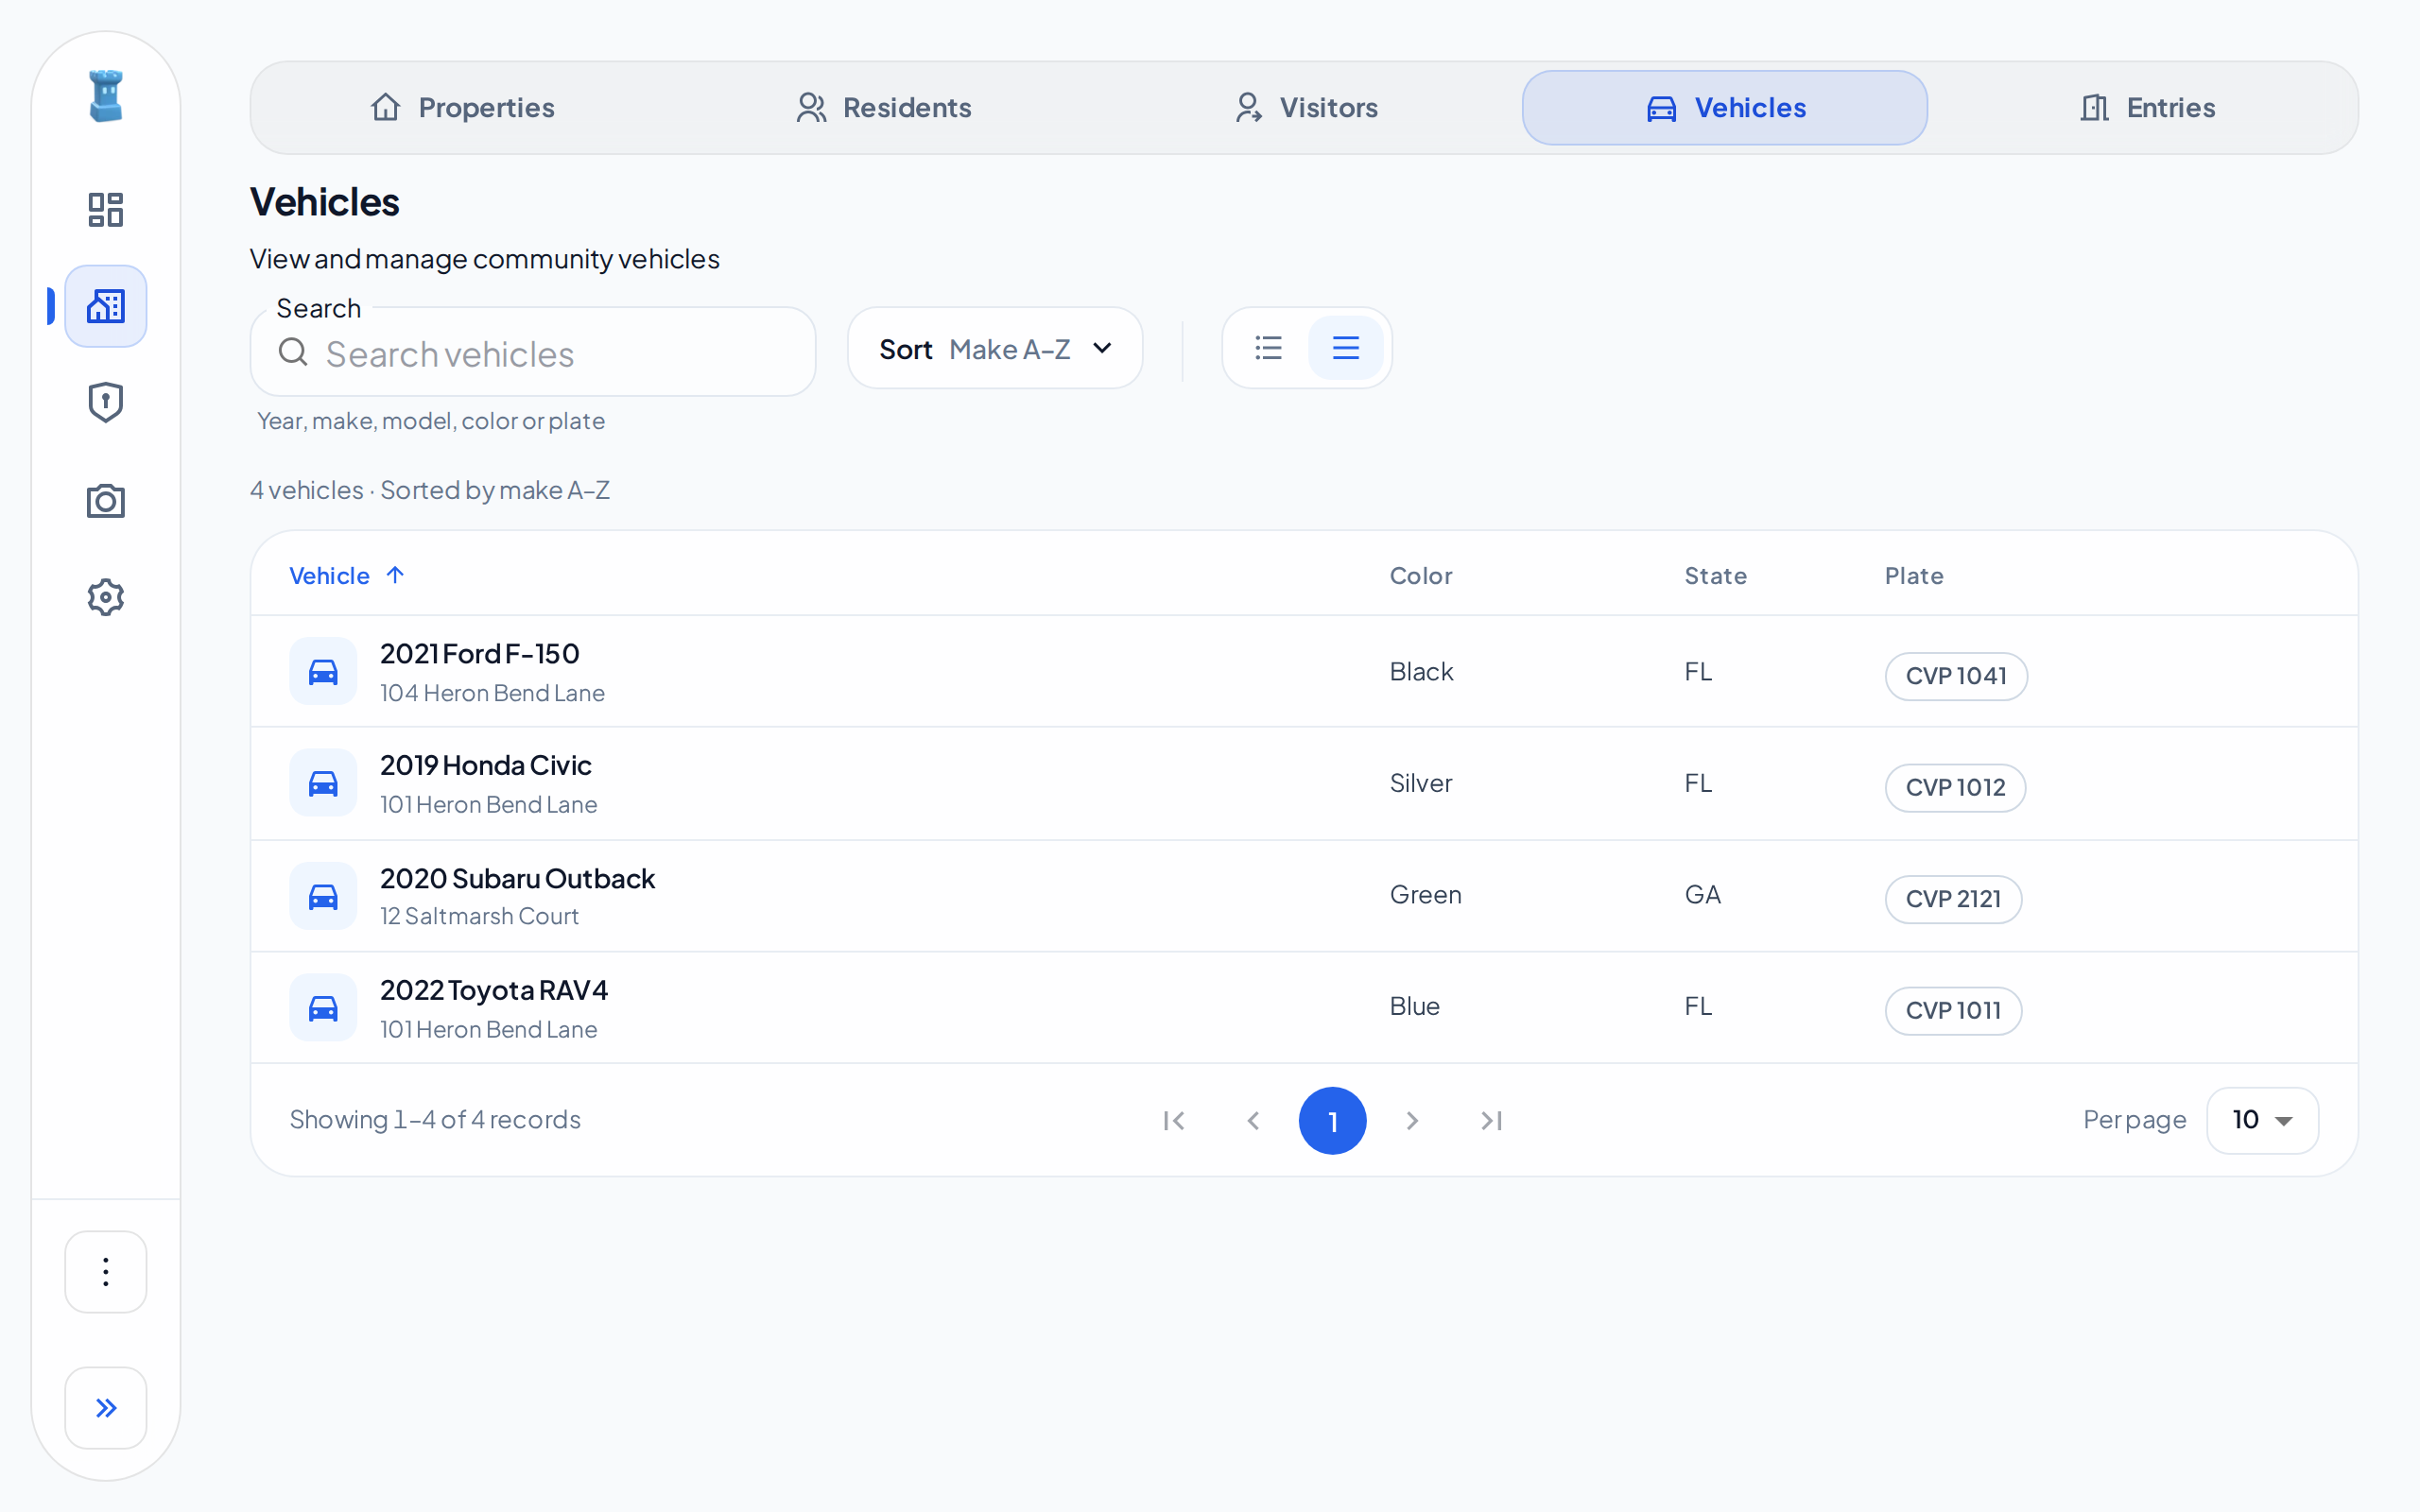Click the car icon for 2021 Ford F-150
Image resolution: width=2420 pixels, height=1512 pixels.
(x=323, y=671)
